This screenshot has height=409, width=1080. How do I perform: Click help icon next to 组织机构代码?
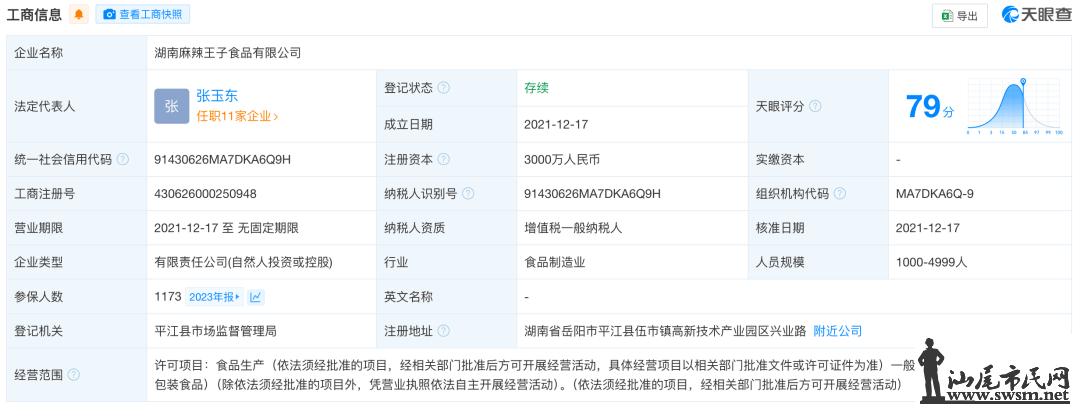coord(840,193)
